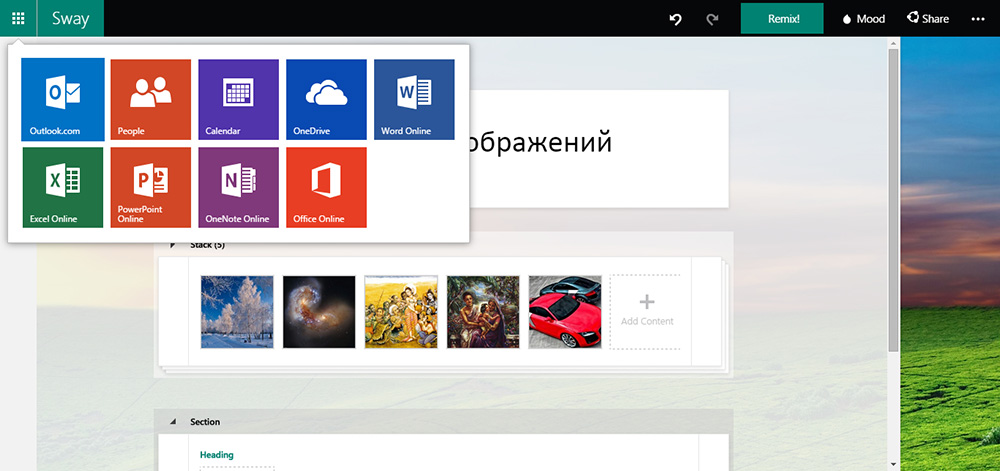Expand the Stack (5) group

point(172,245)
